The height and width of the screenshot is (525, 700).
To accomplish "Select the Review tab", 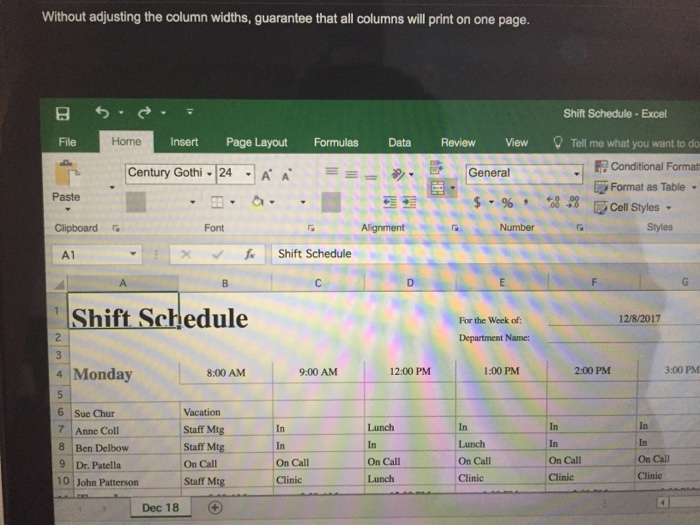I will (x=458, y=142).
